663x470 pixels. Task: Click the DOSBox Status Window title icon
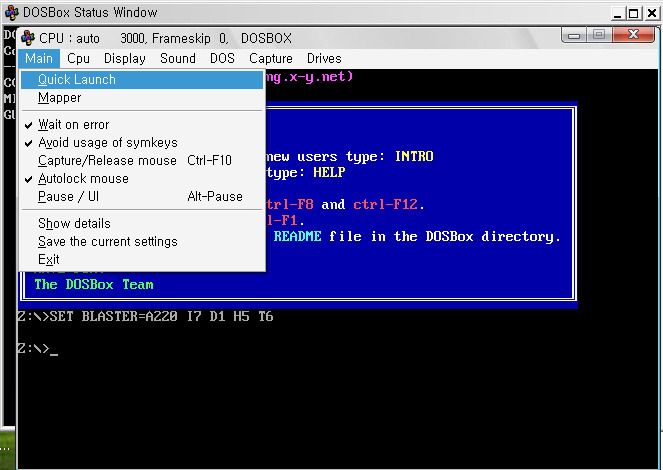12,12
